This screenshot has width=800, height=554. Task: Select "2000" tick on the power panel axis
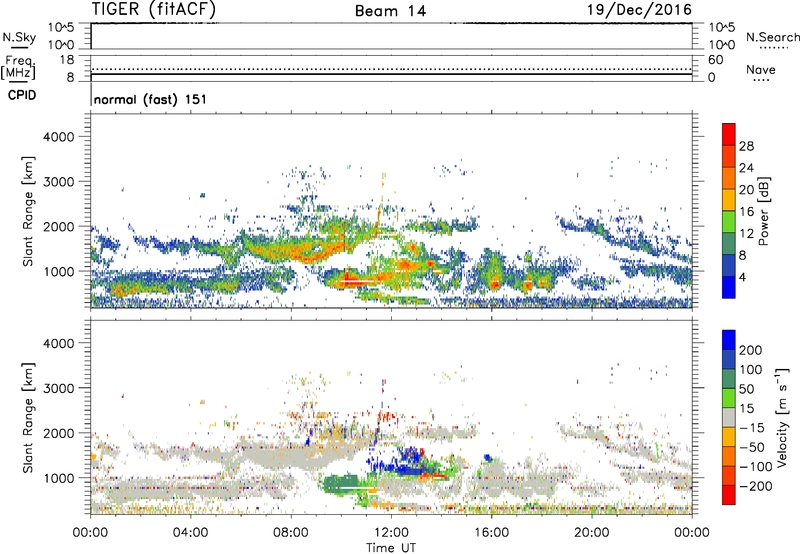coord(58,226)
